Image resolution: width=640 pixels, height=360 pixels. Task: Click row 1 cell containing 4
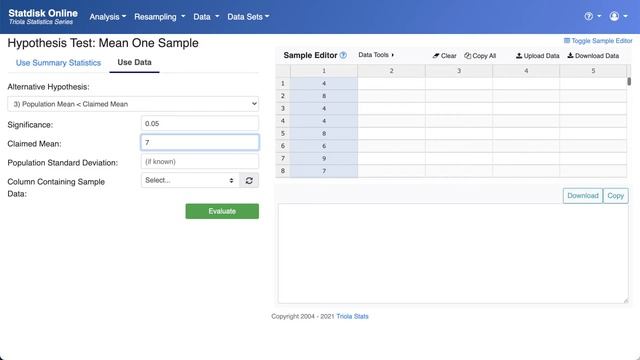coord(324,83)
